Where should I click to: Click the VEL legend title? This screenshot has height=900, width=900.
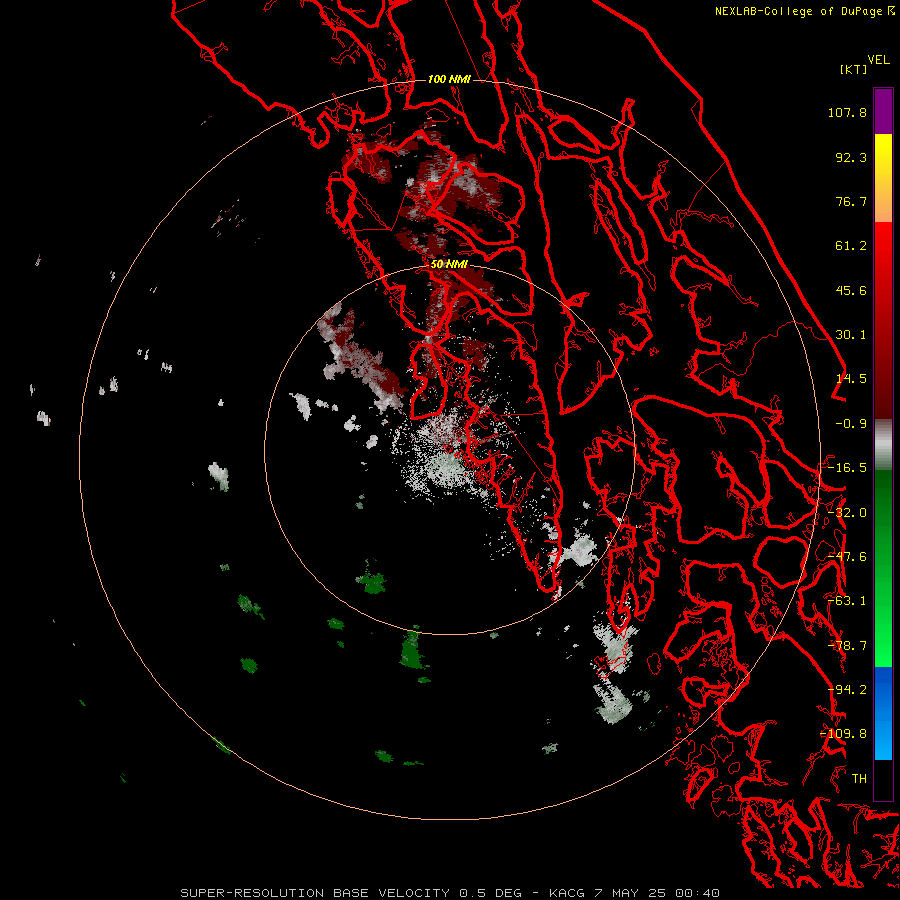[879, 60]
